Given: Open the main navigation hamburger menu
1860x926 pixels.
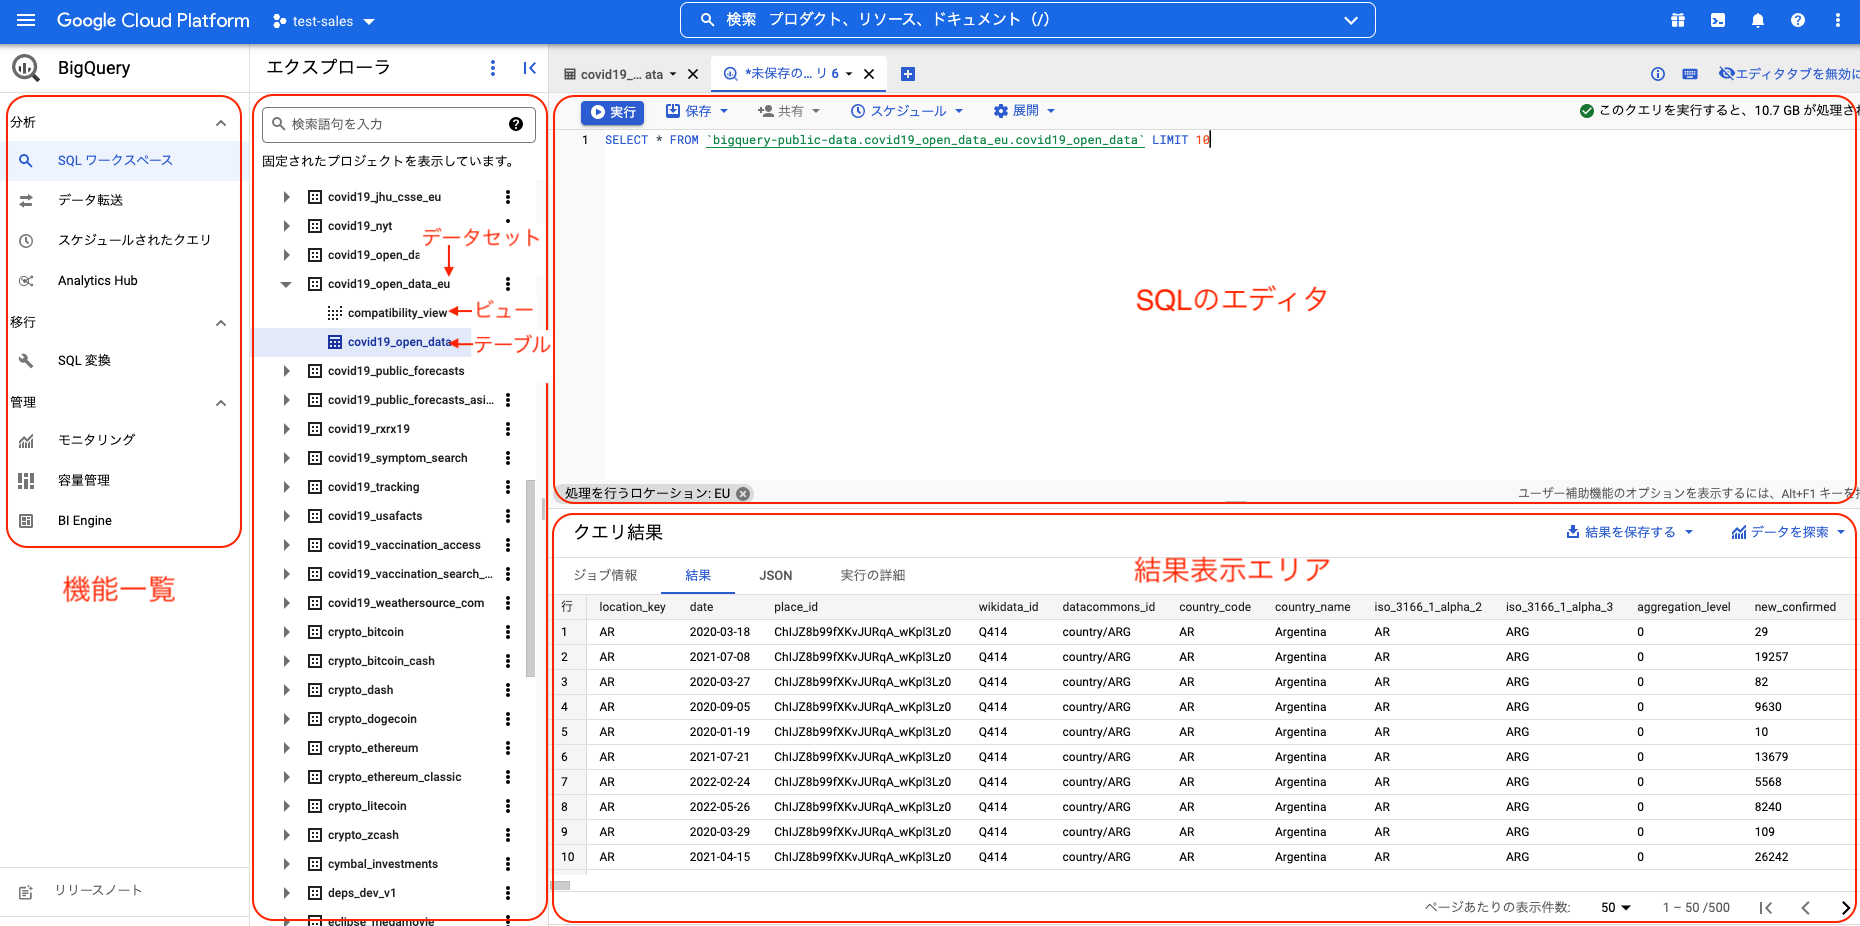Looking at the screenshot, I should click(26, 20).
